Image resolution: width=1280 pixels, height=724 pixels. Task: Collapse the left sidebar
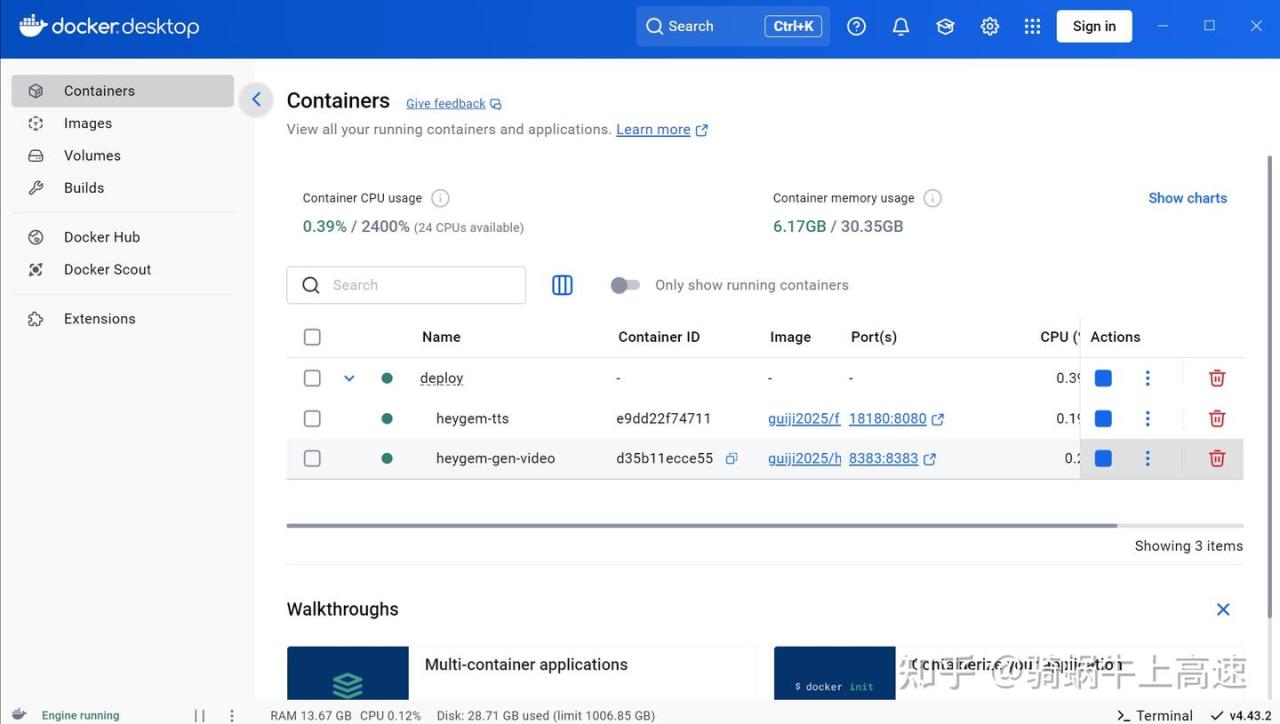(256, 99)
